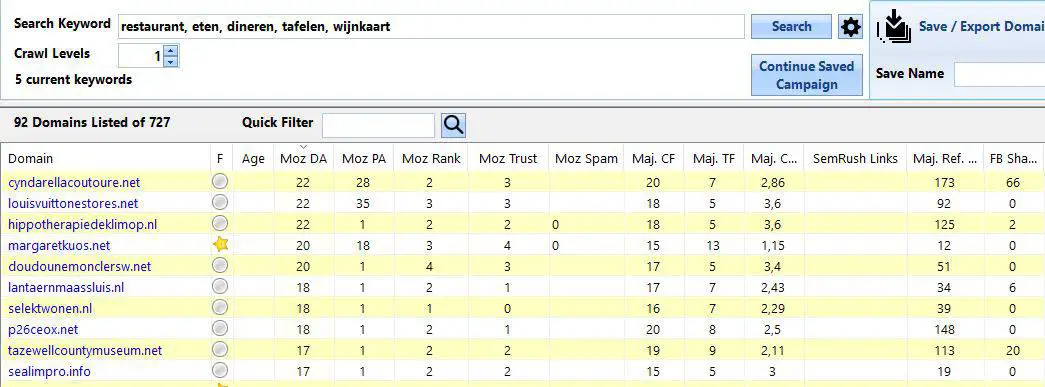The width and height of the screenshot is (1045, 387).
Task: Open settings via the gear icon
Action: click(x=850, y=27)
